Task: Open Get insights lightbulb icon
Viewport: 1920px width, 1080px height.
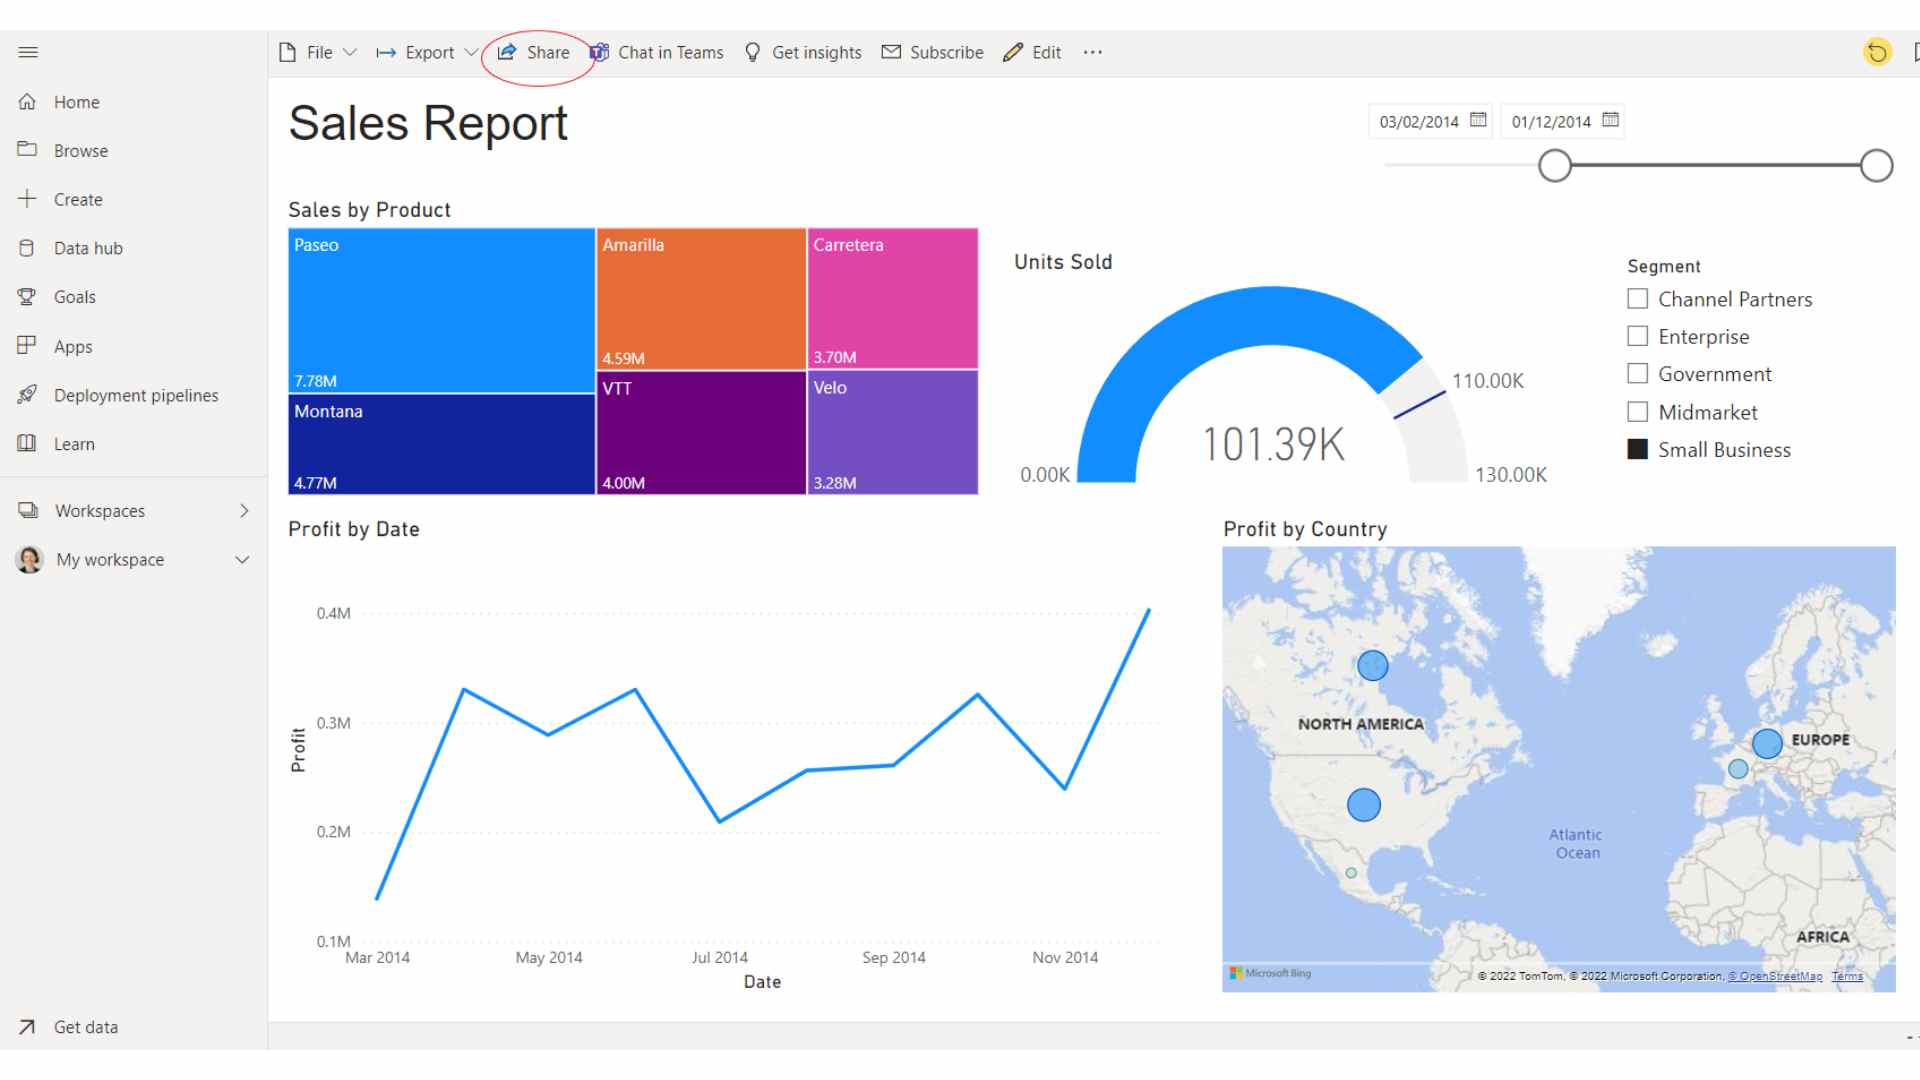Action: pos(752,52)
